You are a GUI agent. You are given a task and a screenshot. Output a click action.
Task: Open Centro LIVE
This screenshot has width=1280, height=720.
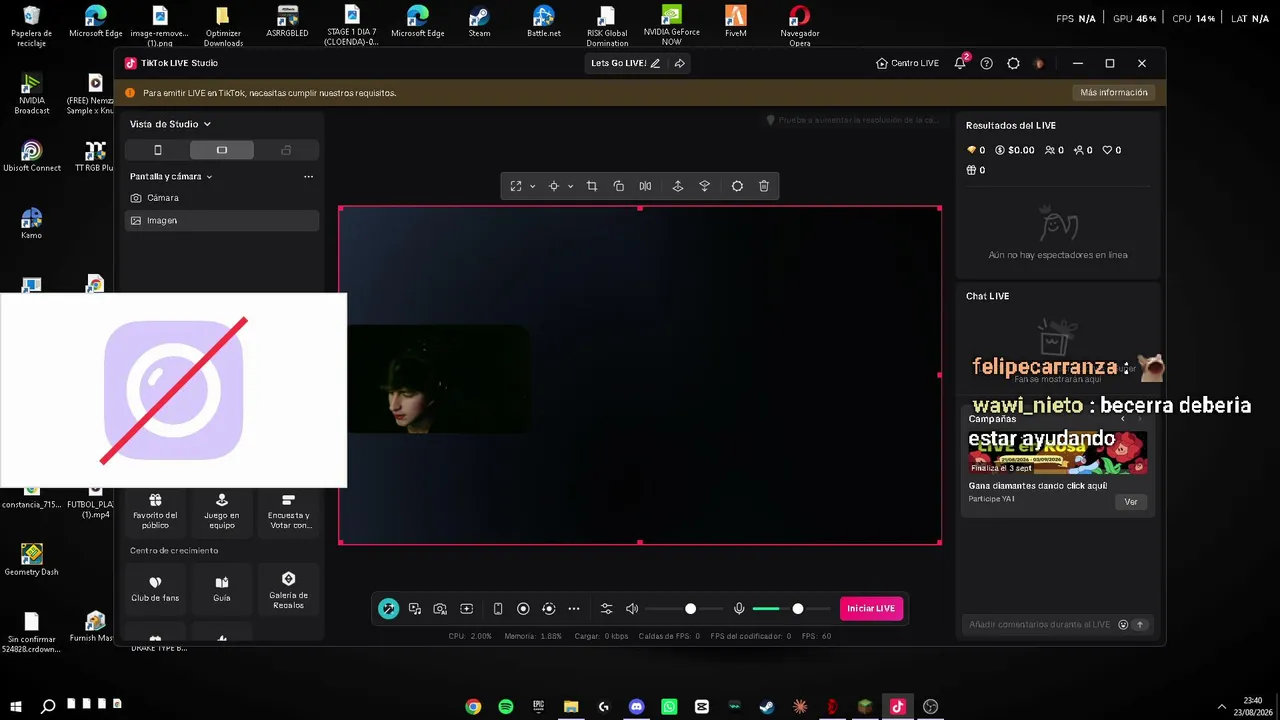(907, 63)
